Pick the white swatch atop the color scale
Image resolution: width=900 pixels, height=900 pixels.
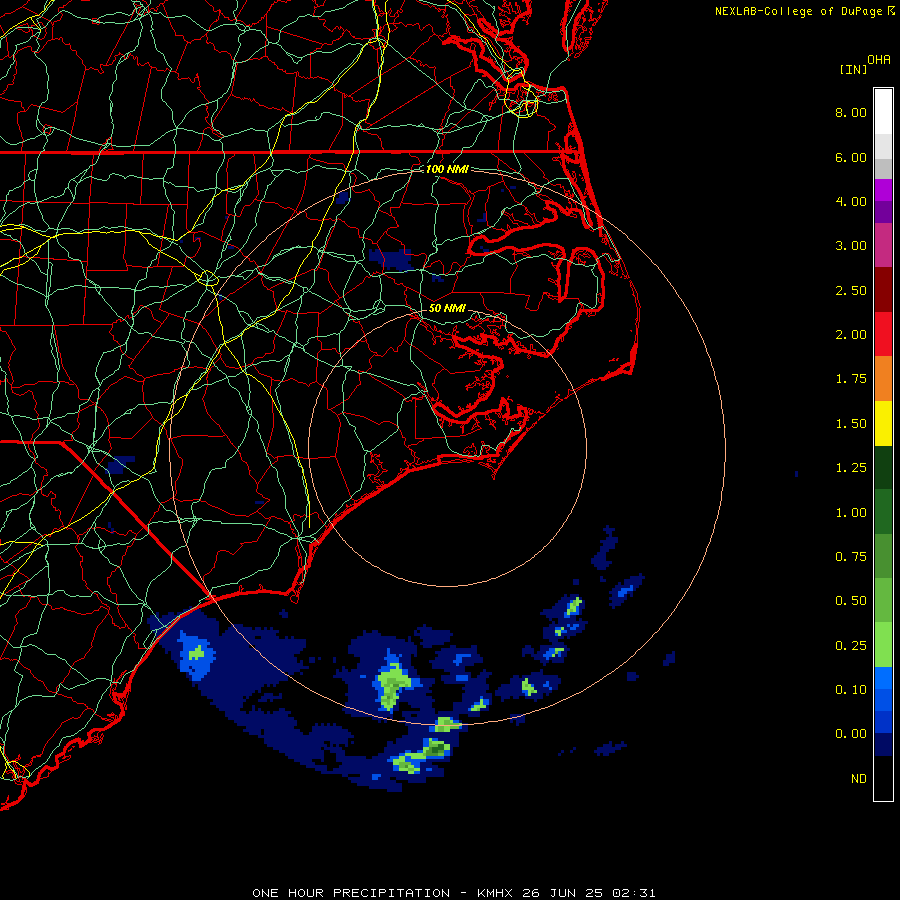coord(883,112)
